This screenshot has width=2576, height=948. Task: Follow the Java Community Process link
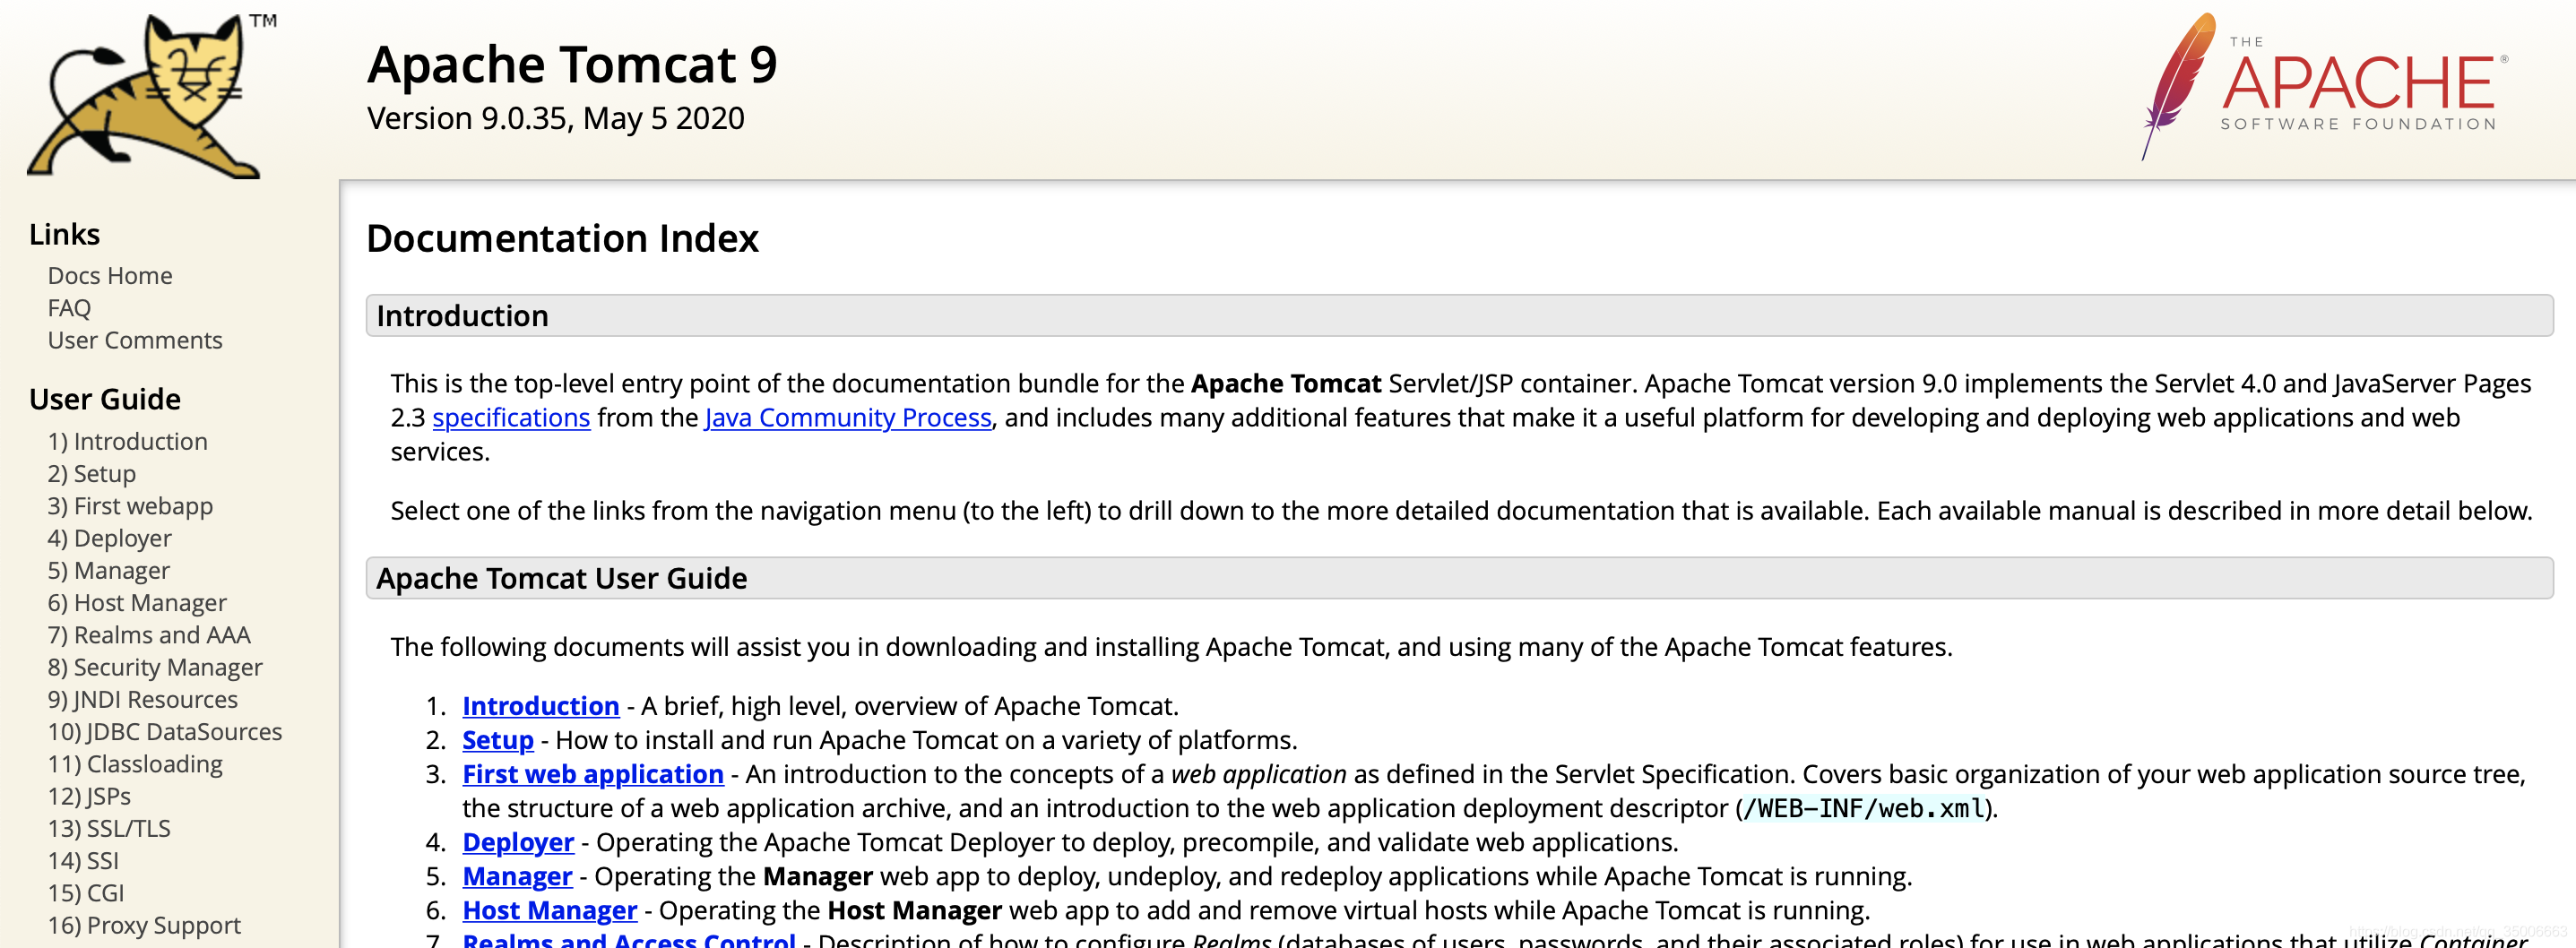tap(848, 418)
